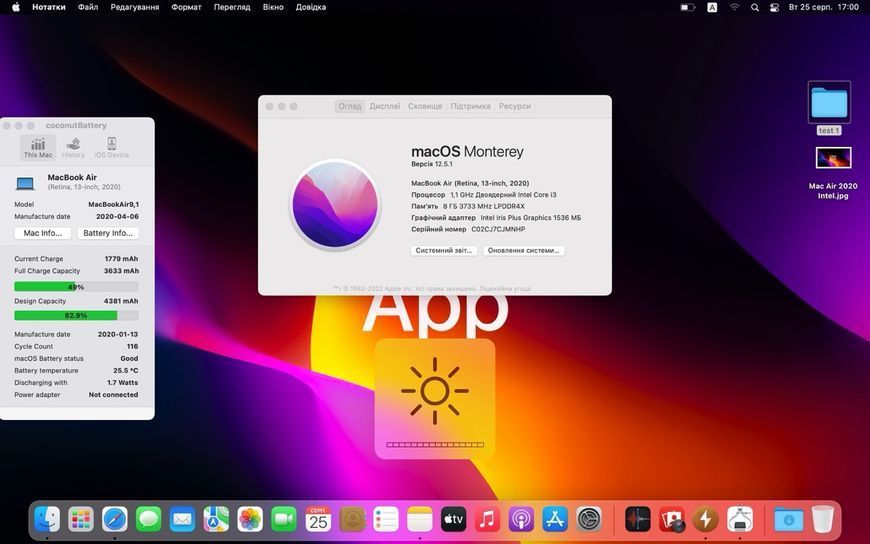Click the Mac Info... button
The image size is (870, 544).
(43, 233)
